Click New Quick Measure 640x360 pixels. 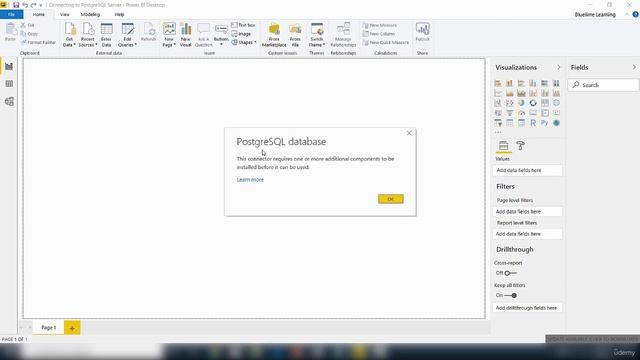pos(386,42)
